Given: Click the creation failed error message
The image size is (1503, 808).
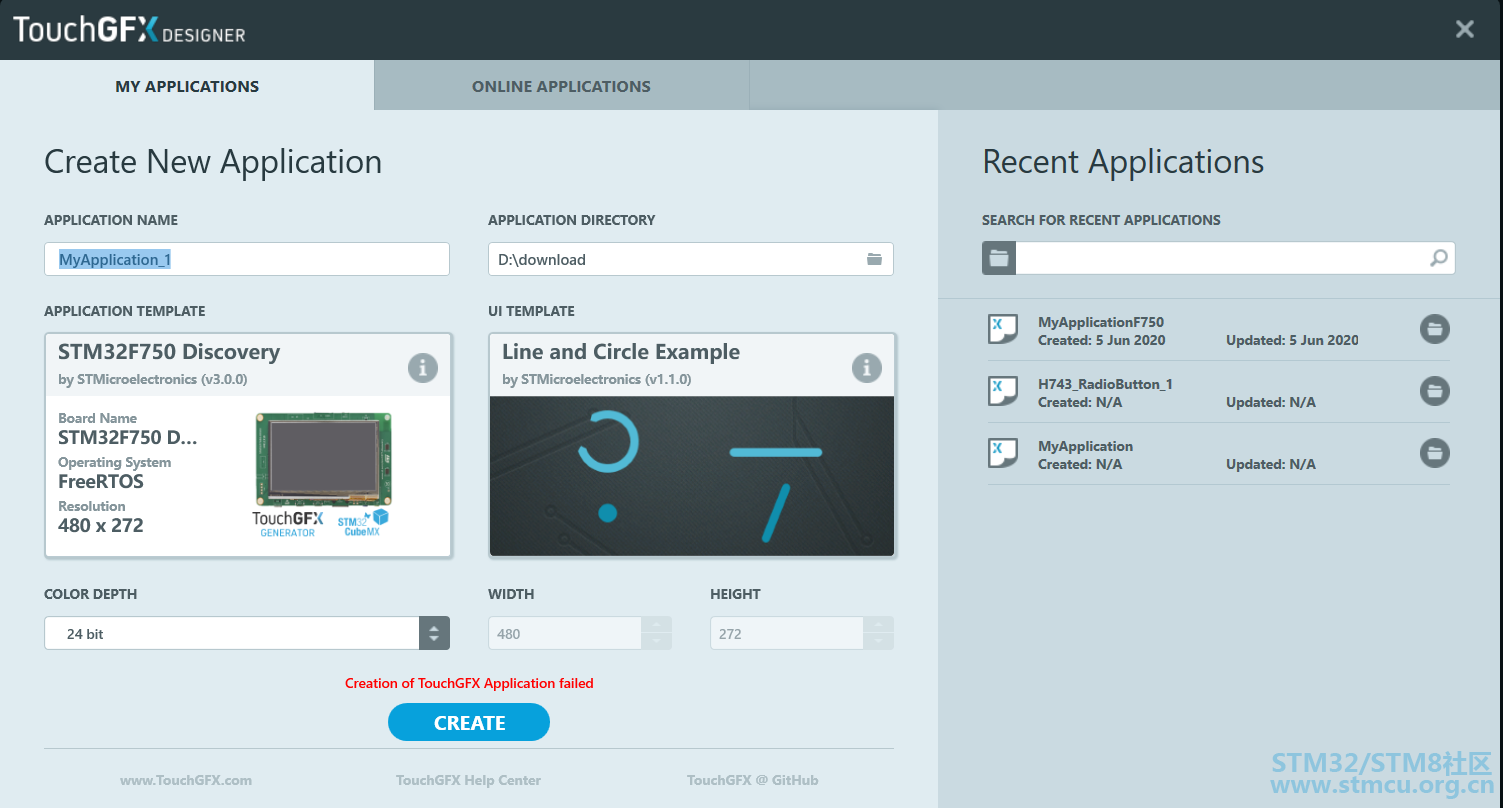Looking at the screenshot, I should 469,683.
